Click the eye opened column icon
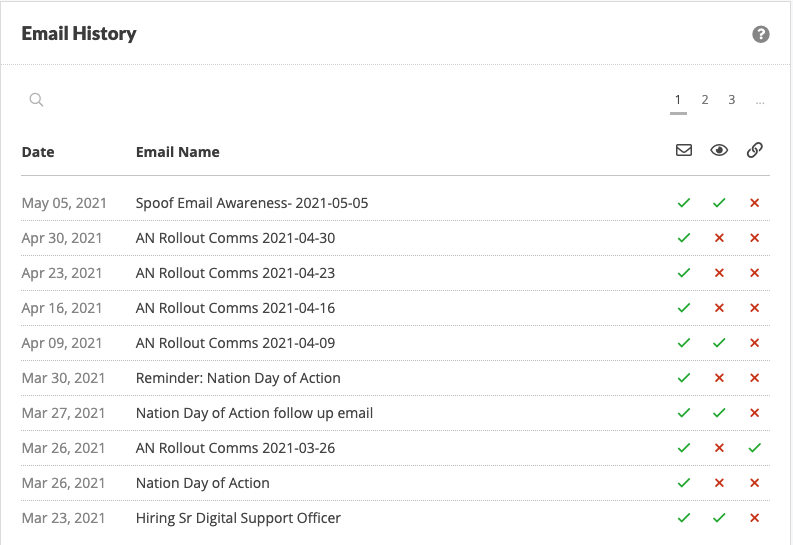 pos(719,150)
